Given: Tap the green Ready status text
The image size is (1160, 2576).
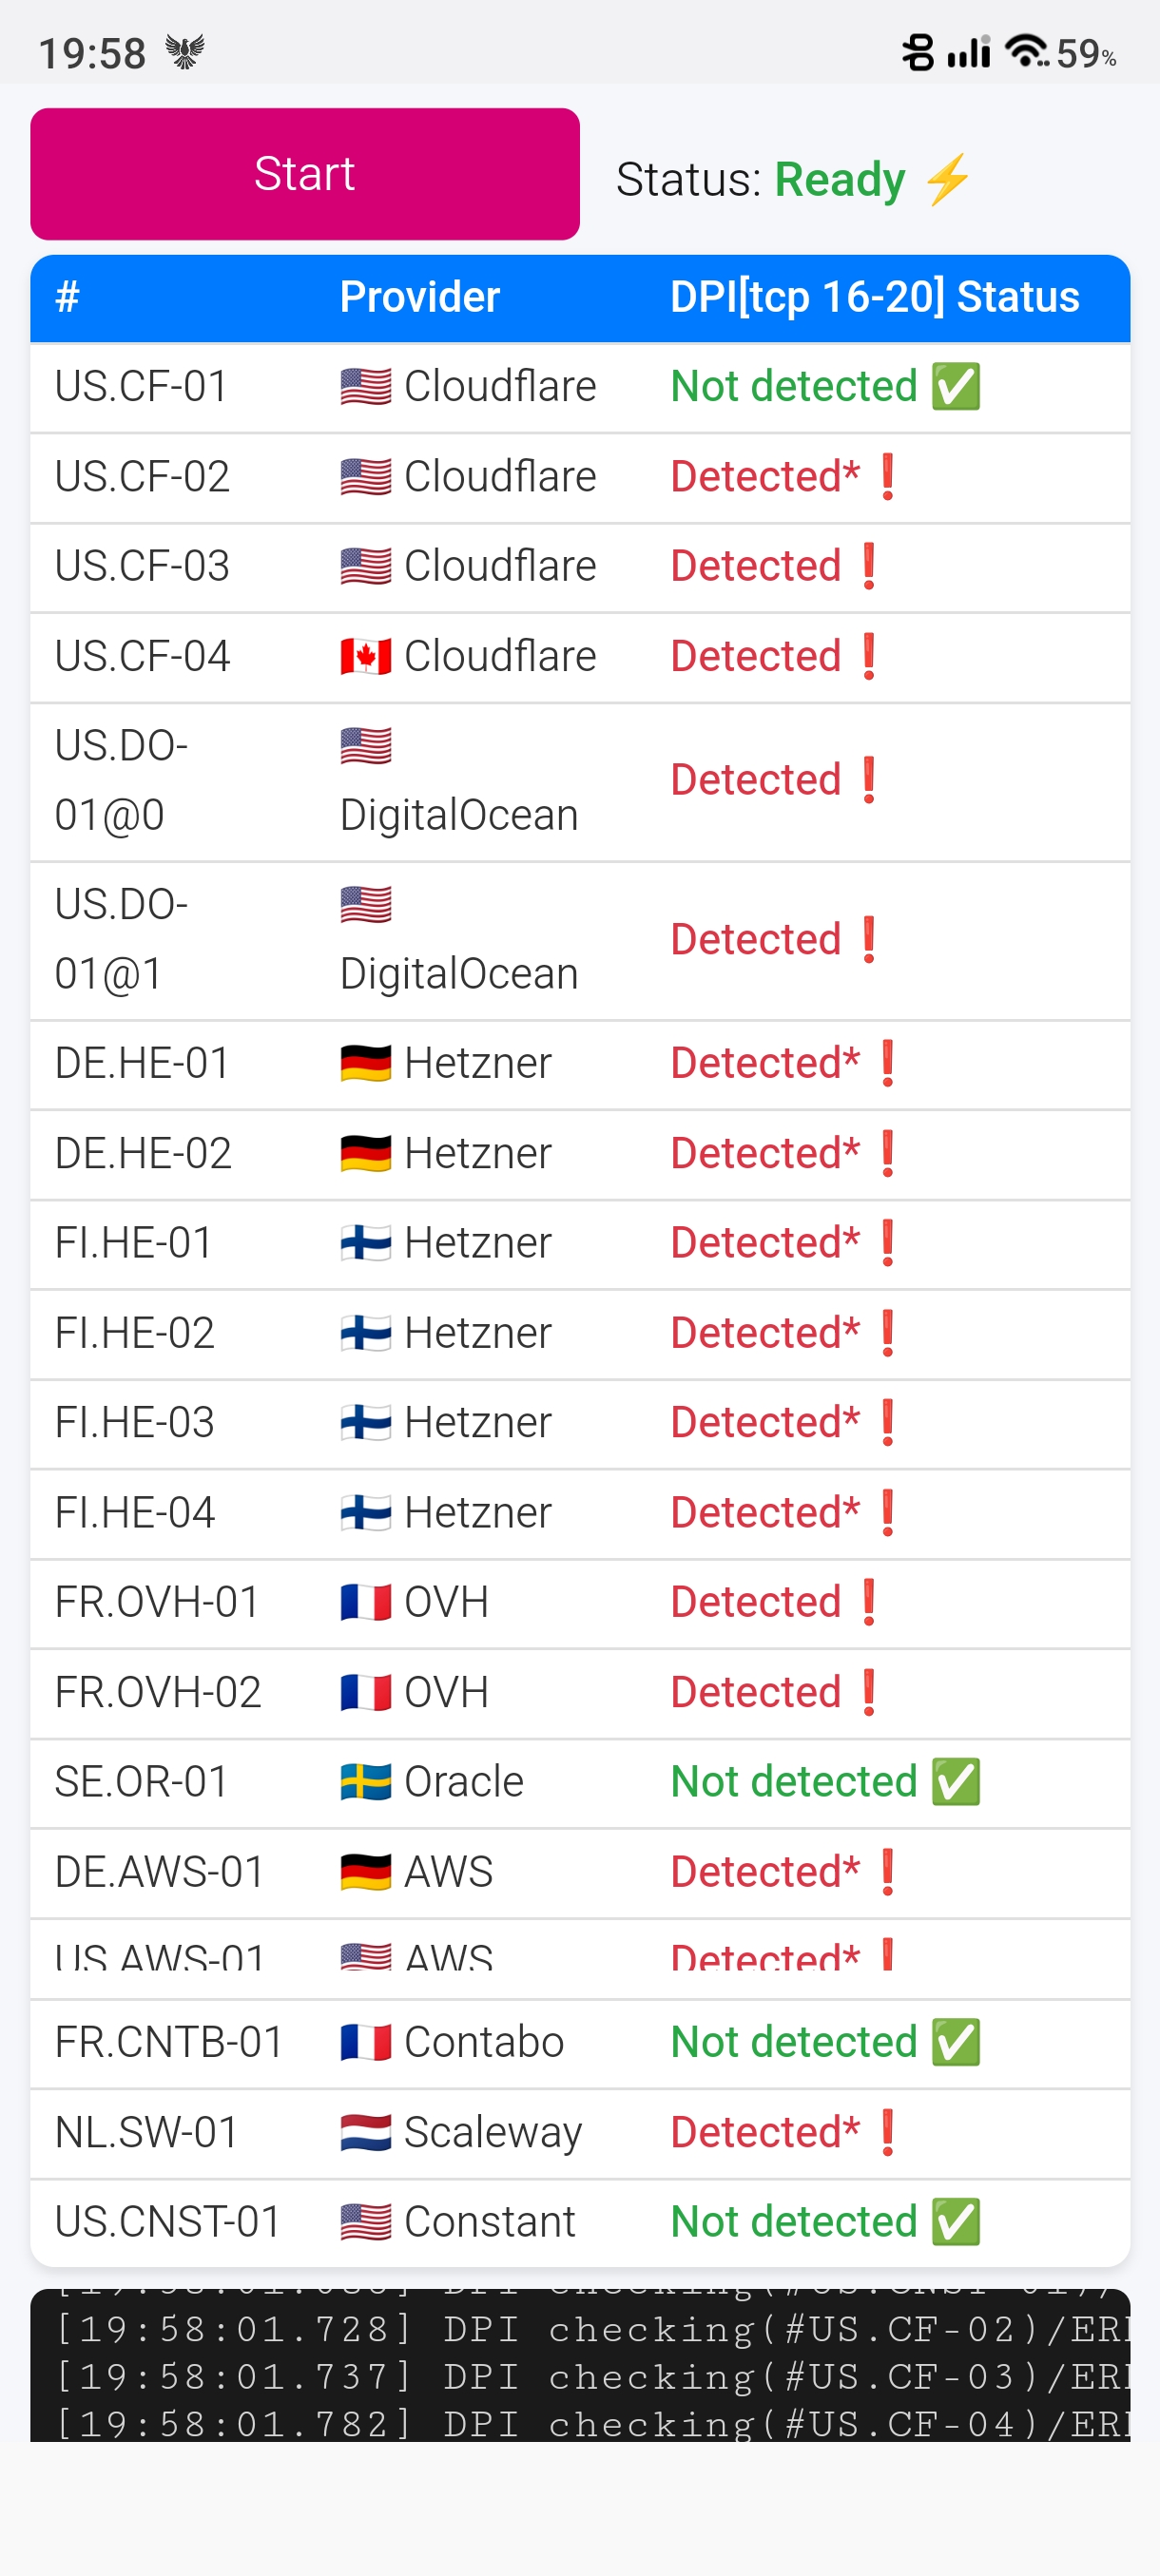Looking at the screenshot, I should tap(840, 180).
